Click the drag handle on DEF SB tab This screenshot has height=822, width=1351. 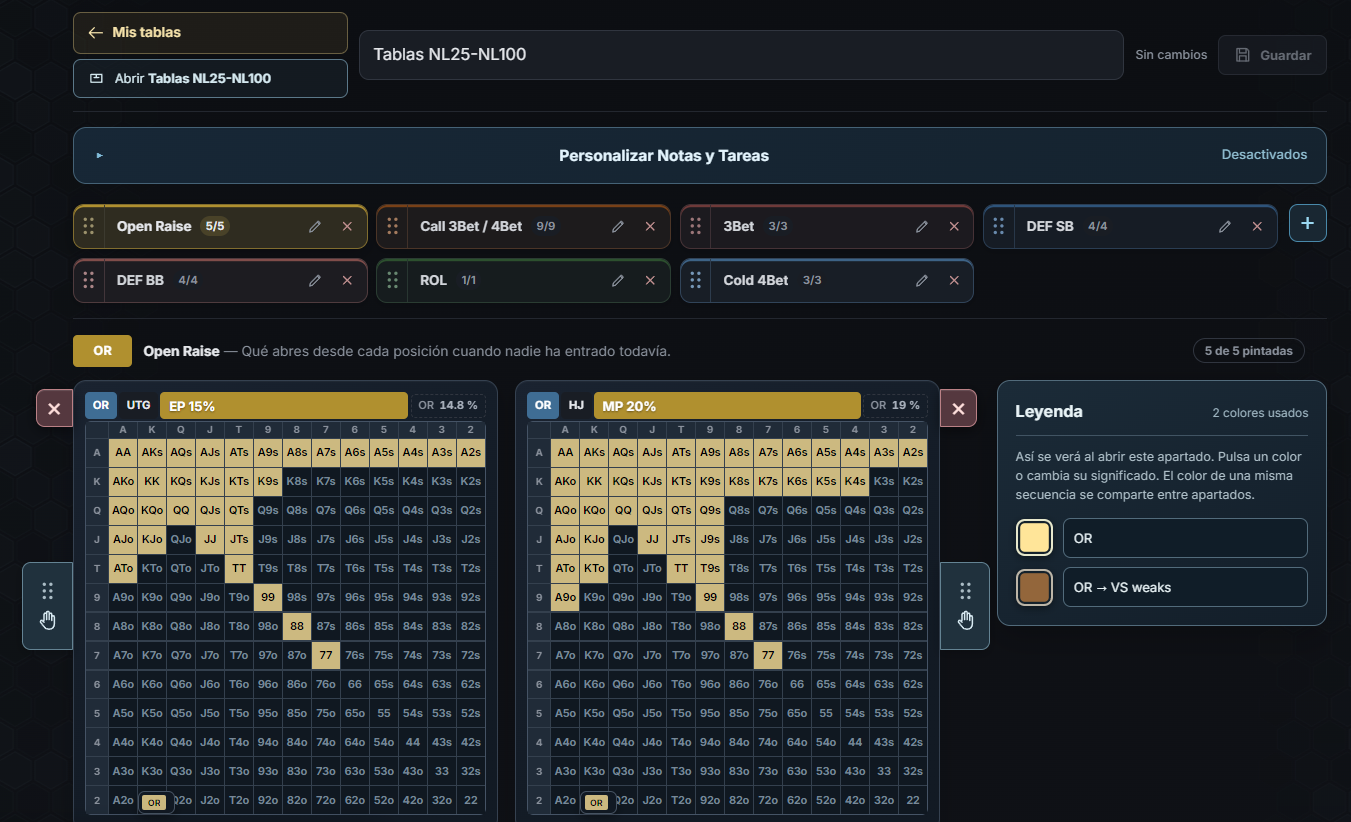tap(999, 227)
